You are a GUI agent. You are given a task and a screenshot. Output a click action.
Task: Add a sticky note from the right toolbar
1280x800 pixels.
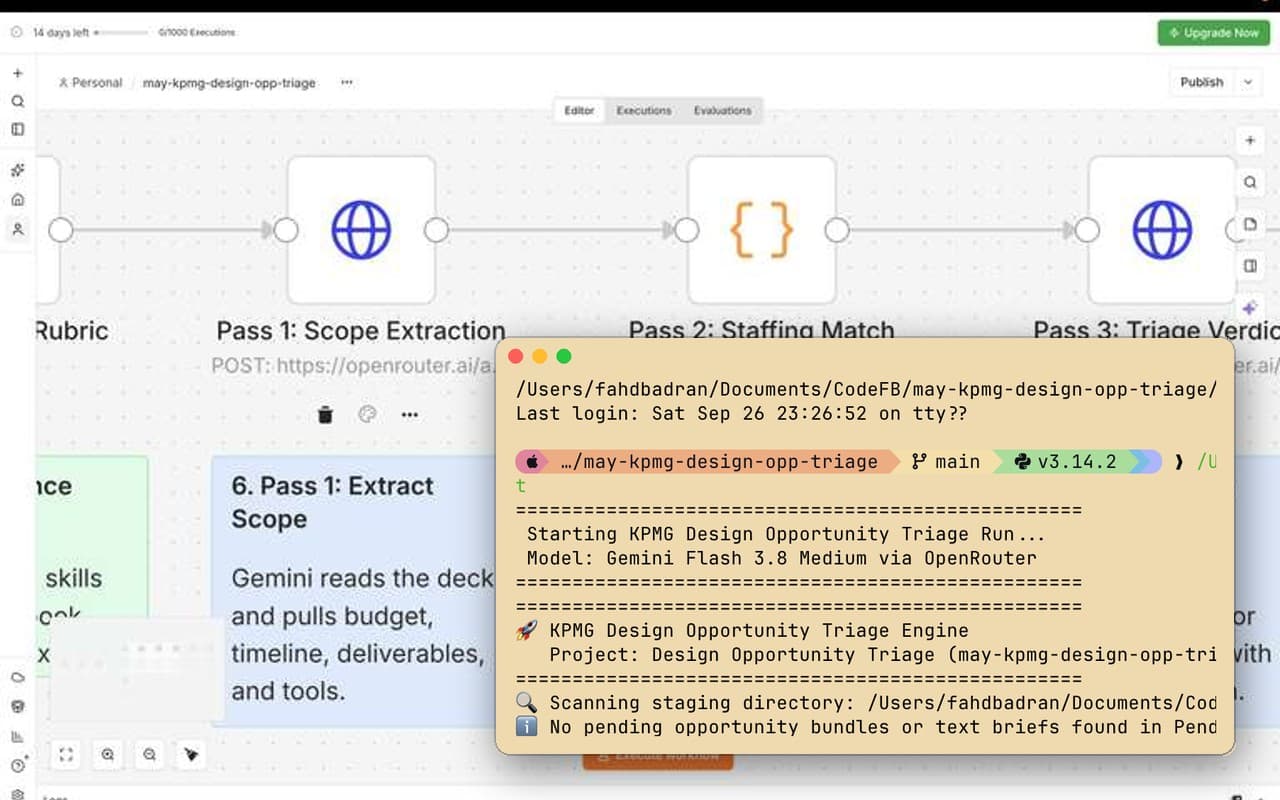(x=1250, y=225)
